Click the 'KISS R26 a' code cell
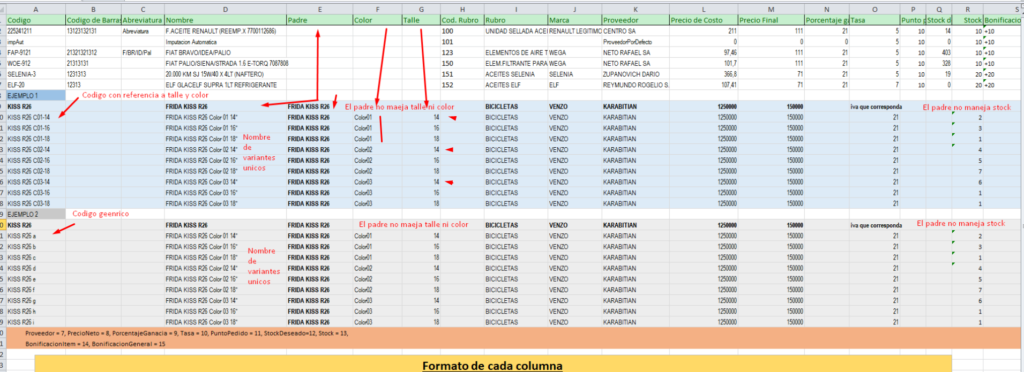Viewport: 1024px width, 372px height. pos(35,236)
